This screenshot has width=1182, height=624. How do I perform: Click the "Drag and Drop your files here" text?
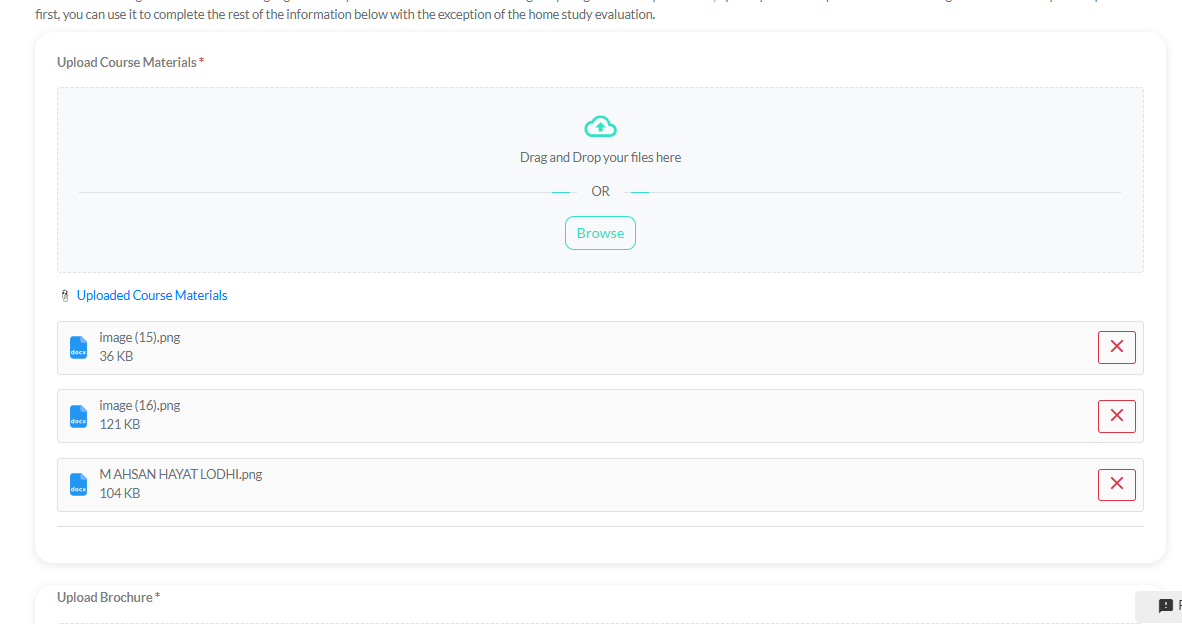tap(600, 158)
